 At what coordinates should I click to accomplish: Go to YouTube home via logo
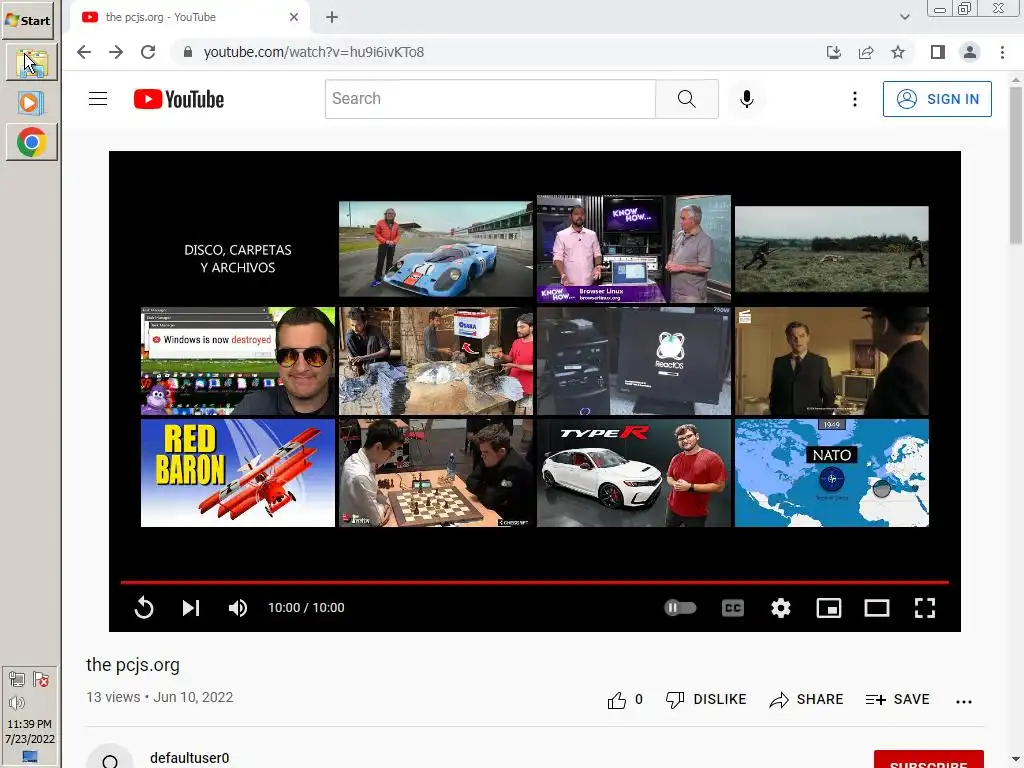[179, 99]
